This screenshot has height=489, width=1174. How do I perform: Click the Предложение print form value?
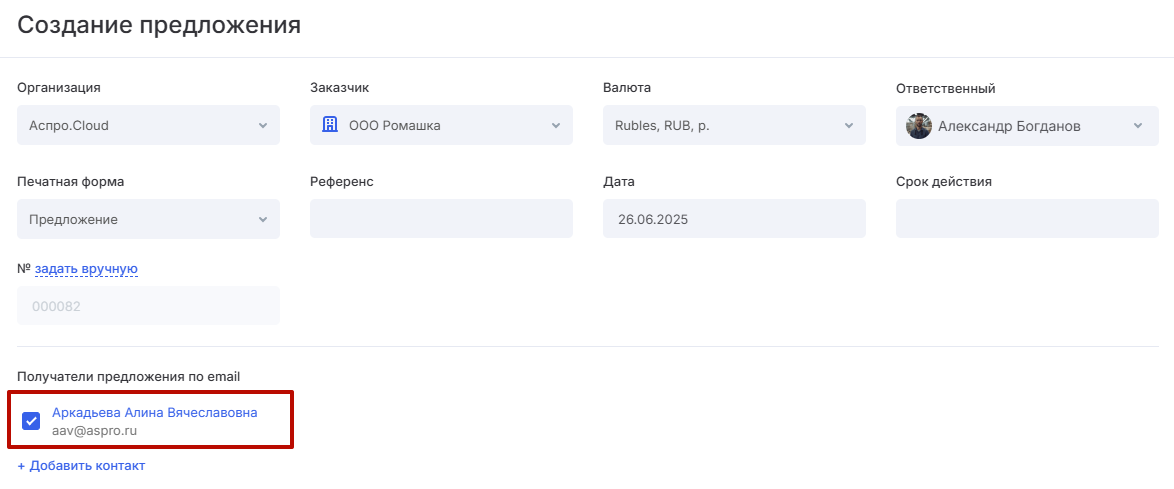point(73,220)
